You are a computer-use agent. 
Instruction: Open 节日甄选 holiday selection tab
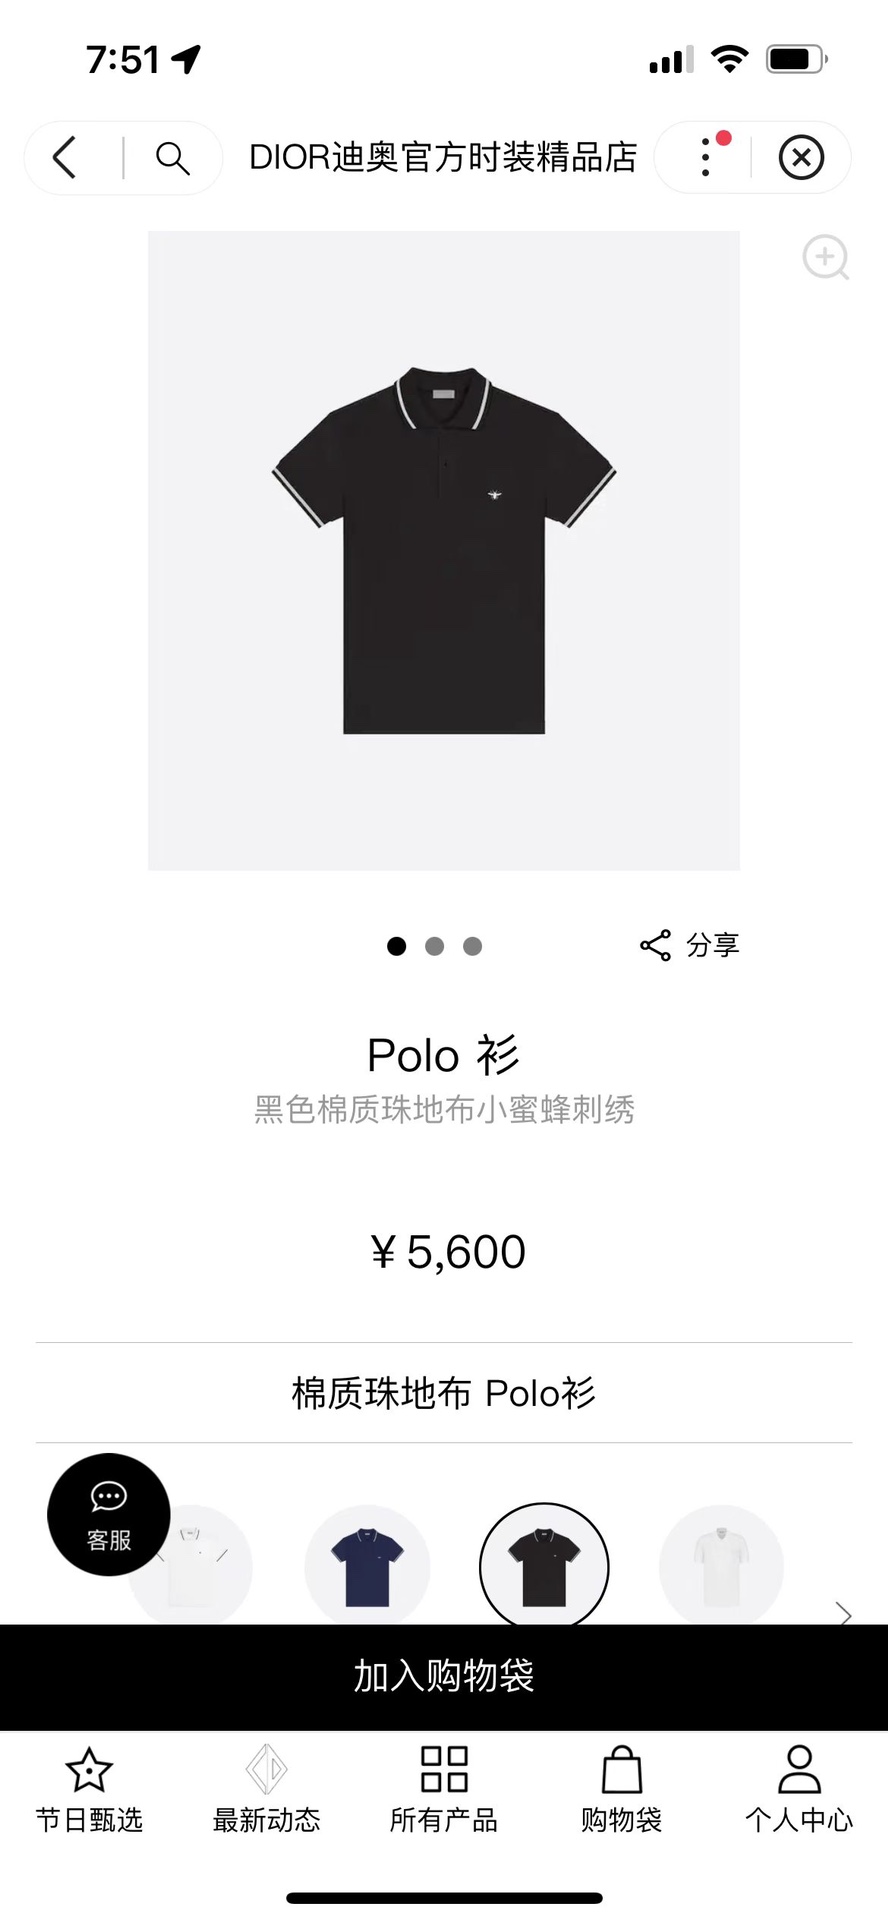pyautogui.click(x=89, y=1791)
